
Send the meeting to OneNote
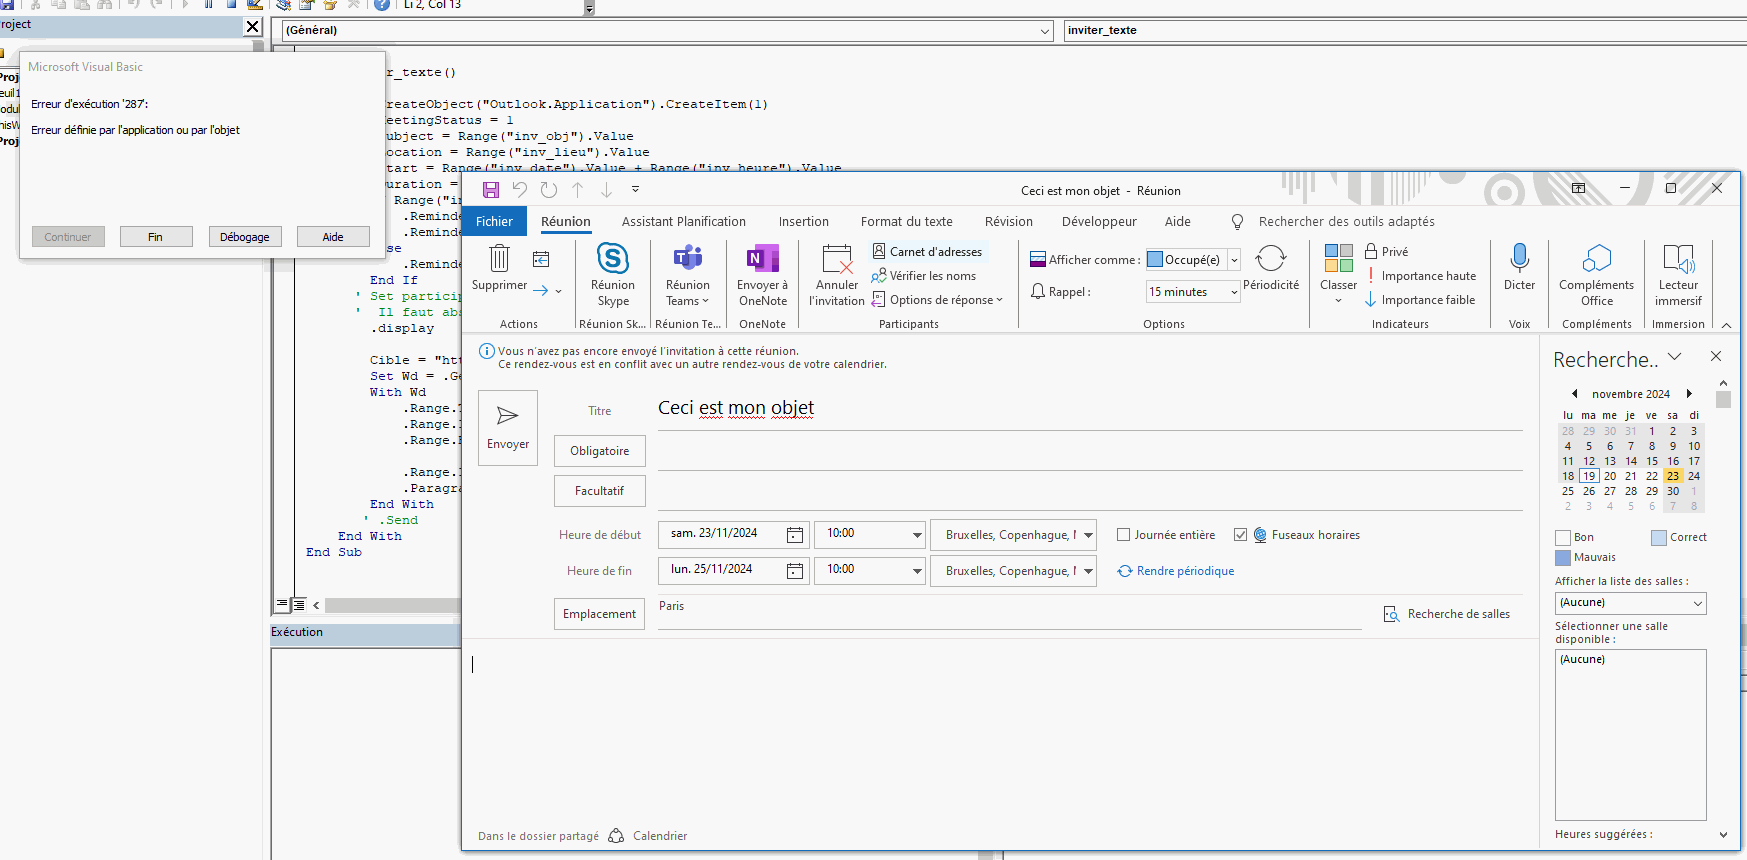[763, 259]
